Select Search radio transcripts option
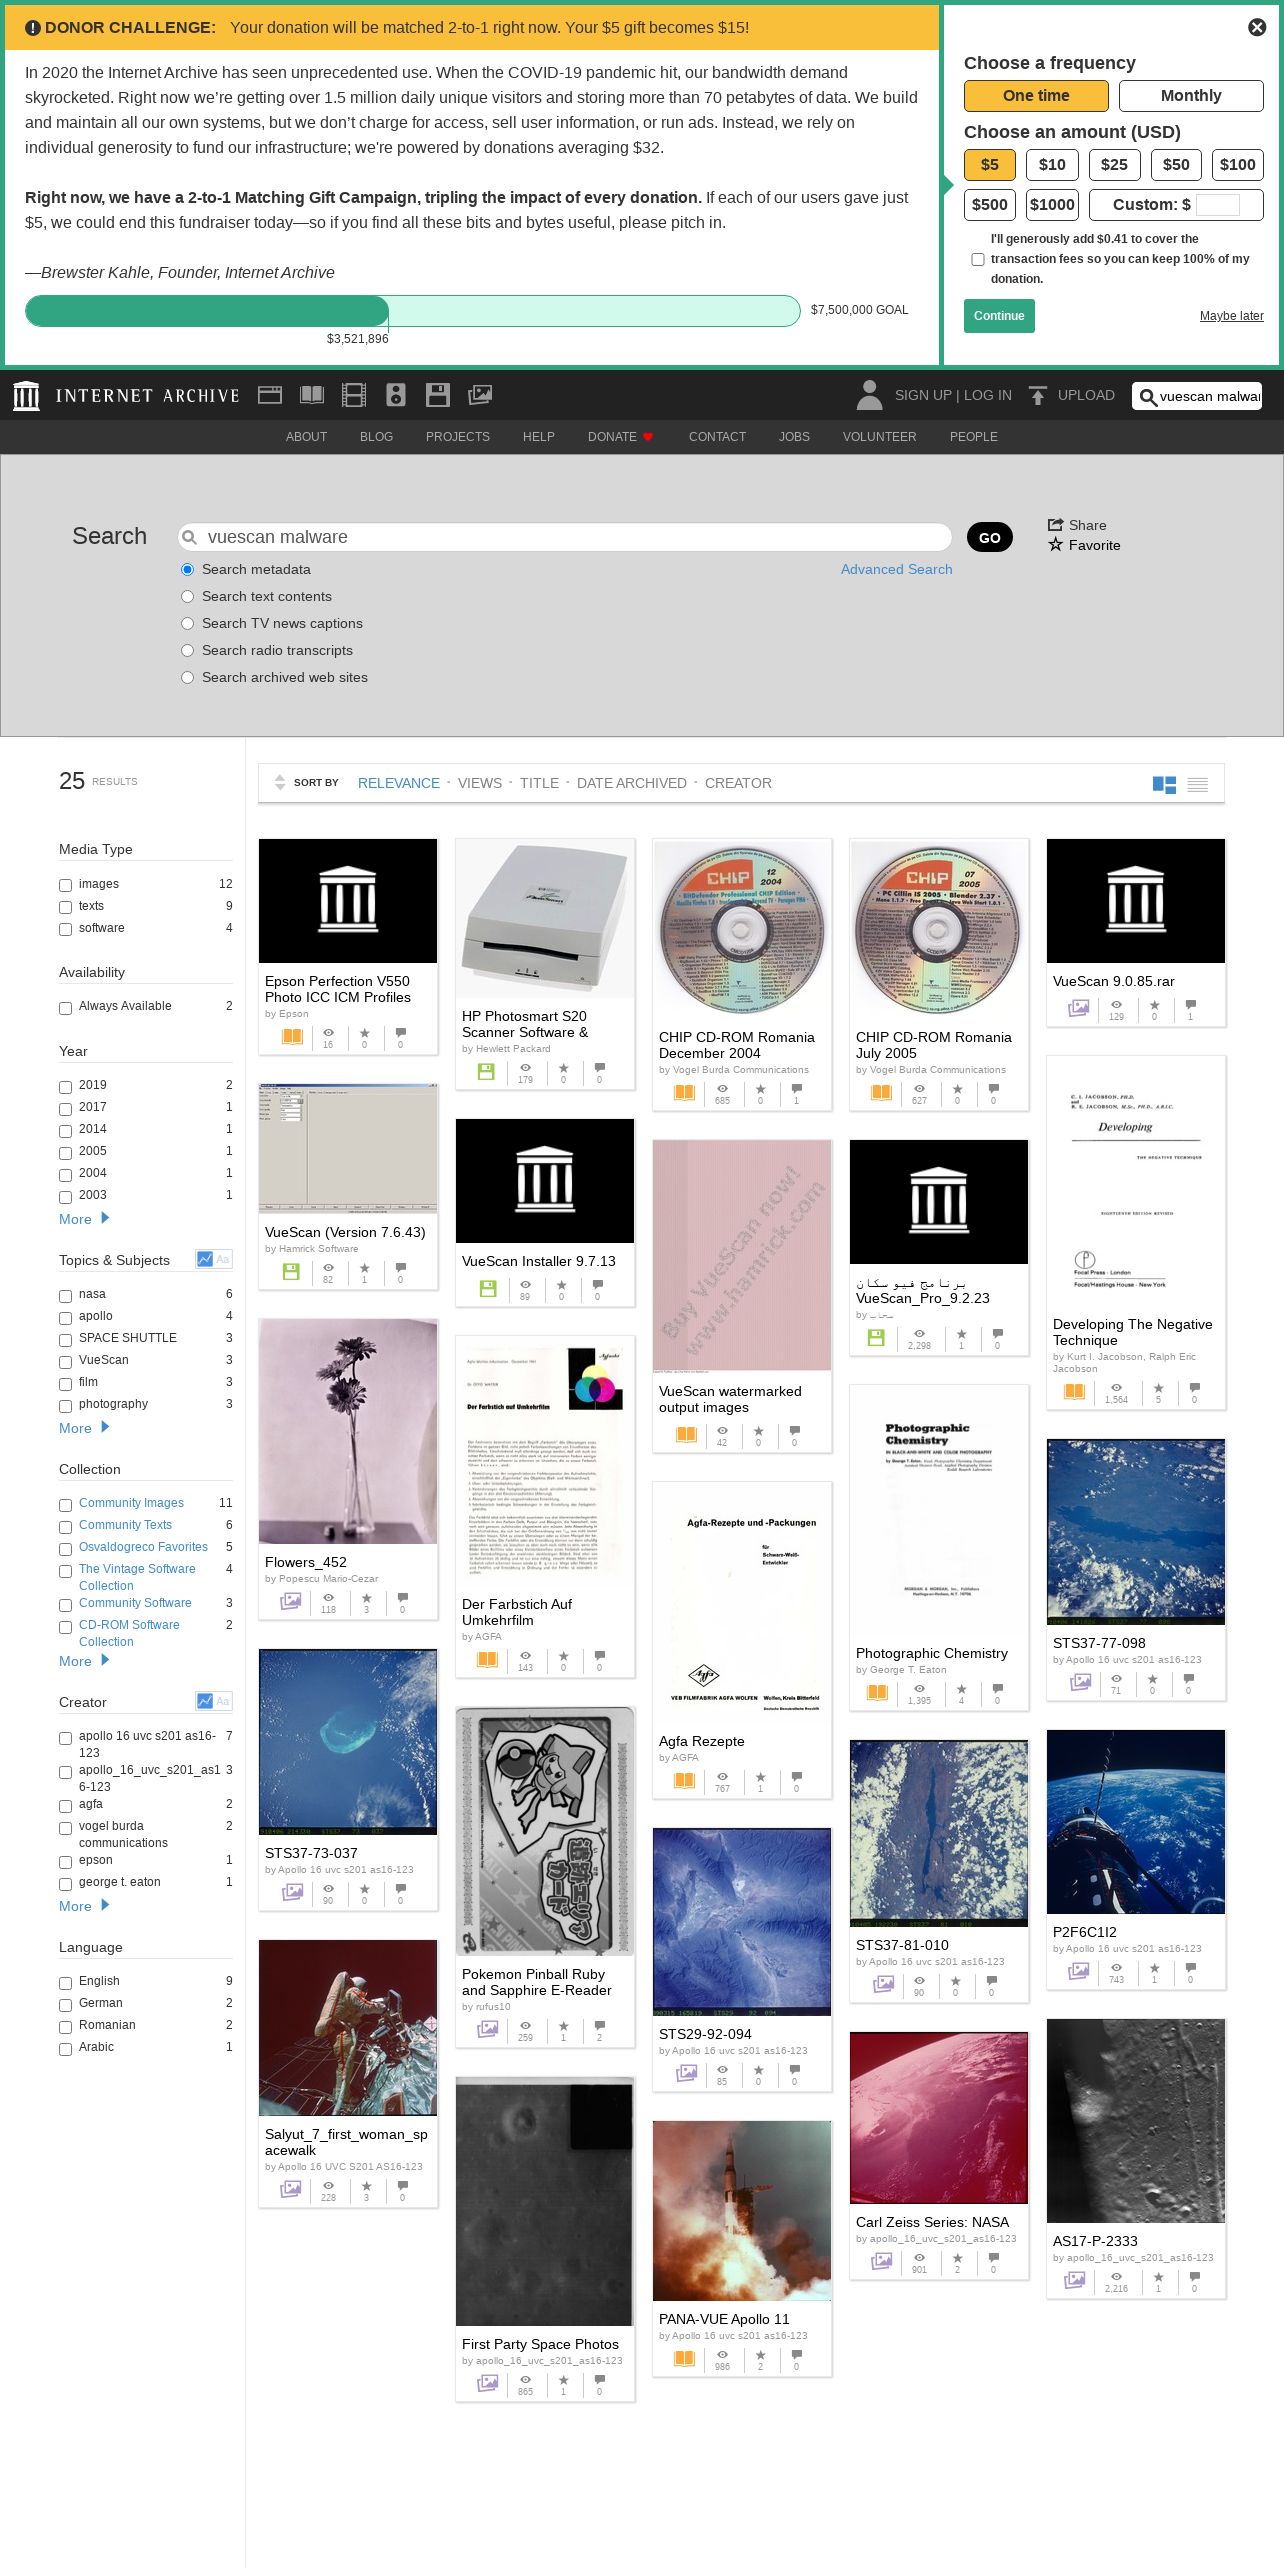1284x2568 pixels. (x=187, y=650)
